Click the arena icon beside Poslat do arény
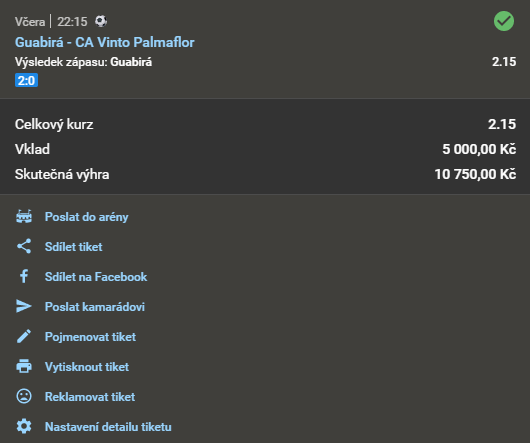 tap(24, 217)
